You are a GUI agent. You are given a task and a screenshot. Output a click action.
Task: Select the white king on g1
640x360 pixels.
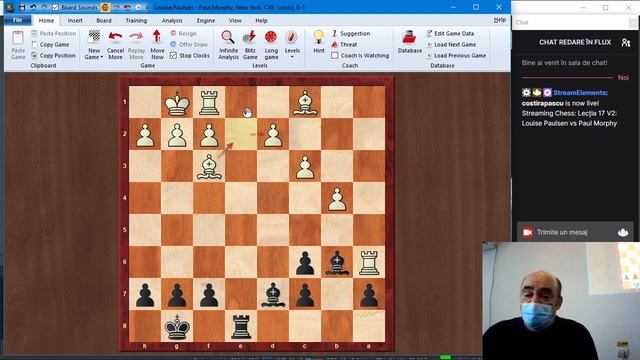pos(177,102)
